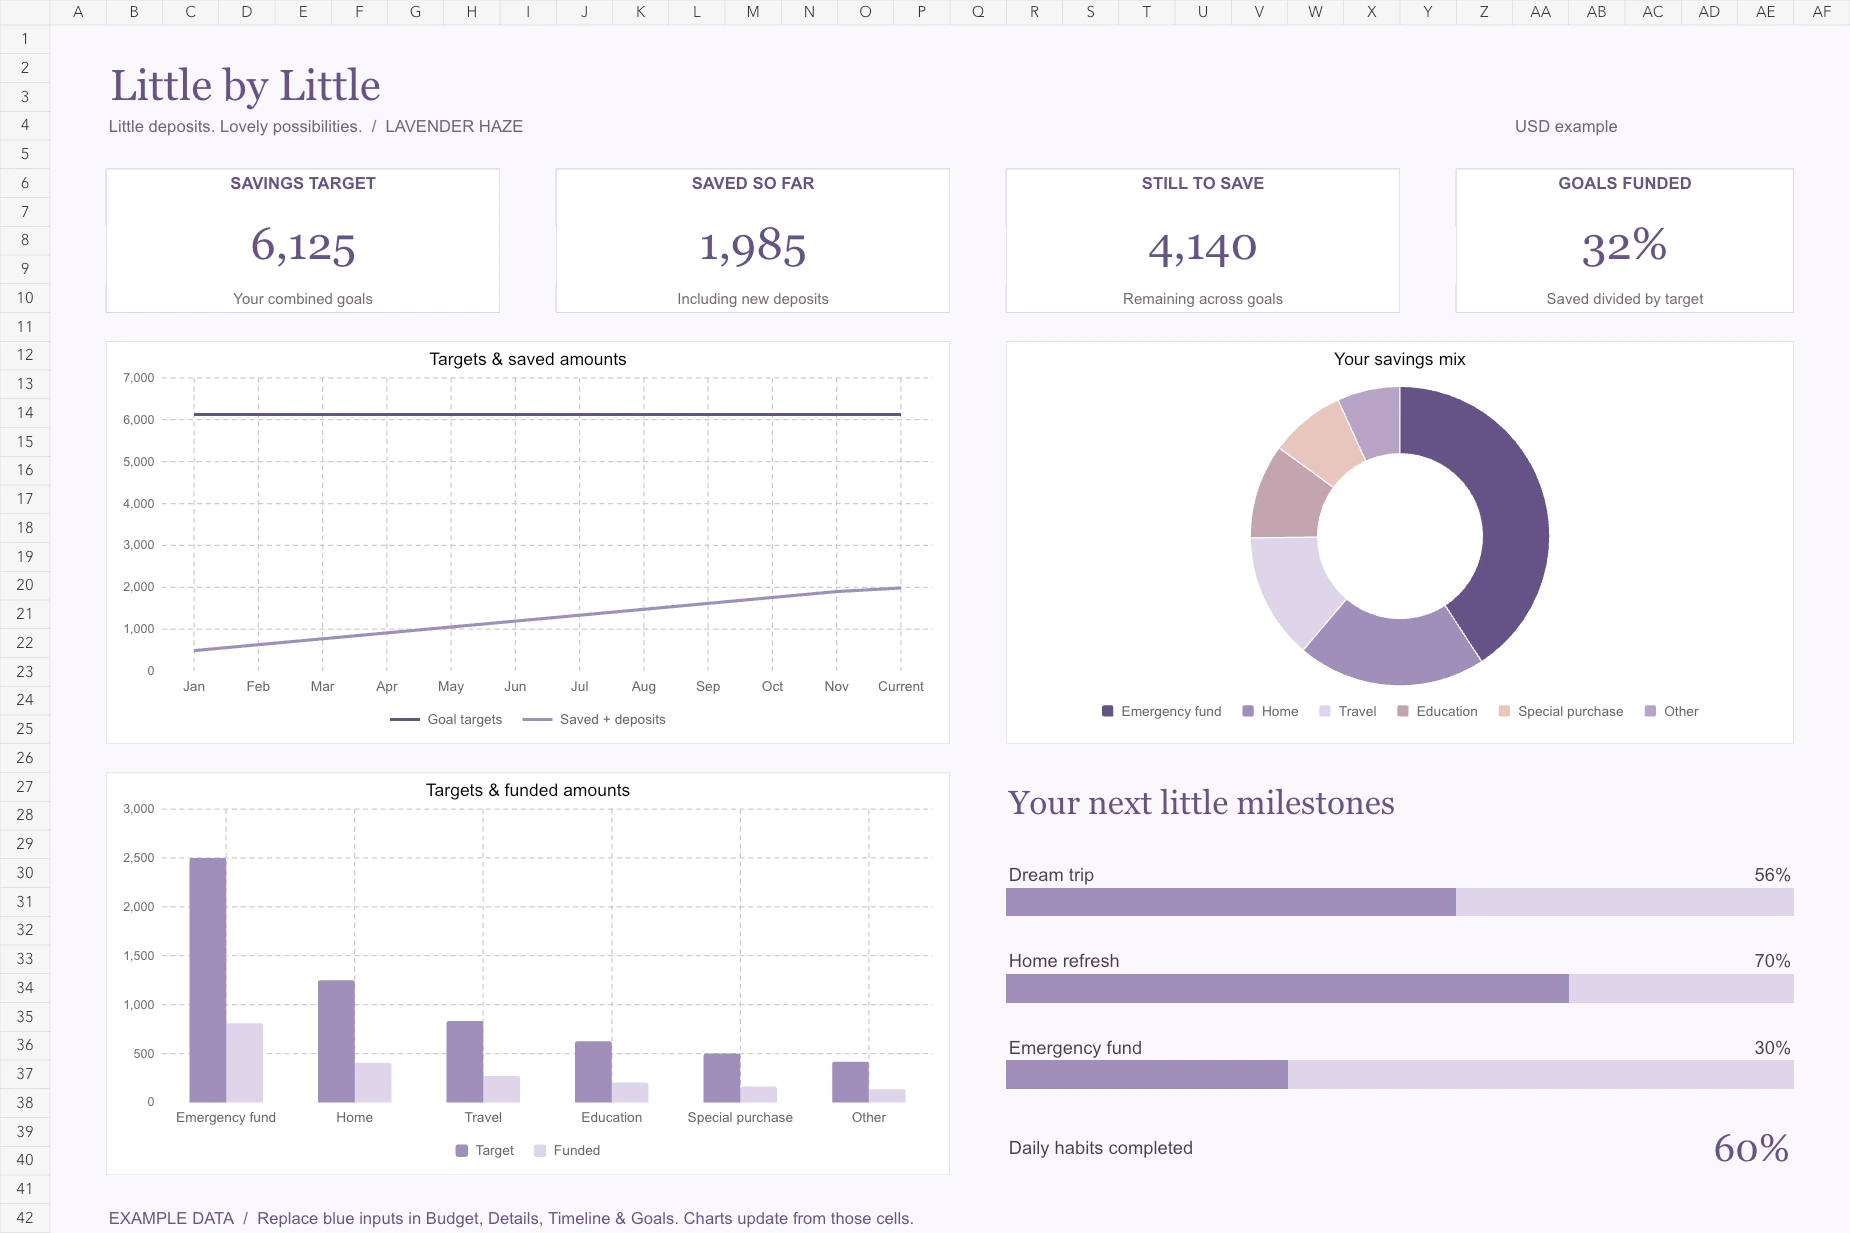Click the "Funded" bar chart legend swatch
Viewport: 1850px width, 1233px height.
coord(540,1150)
